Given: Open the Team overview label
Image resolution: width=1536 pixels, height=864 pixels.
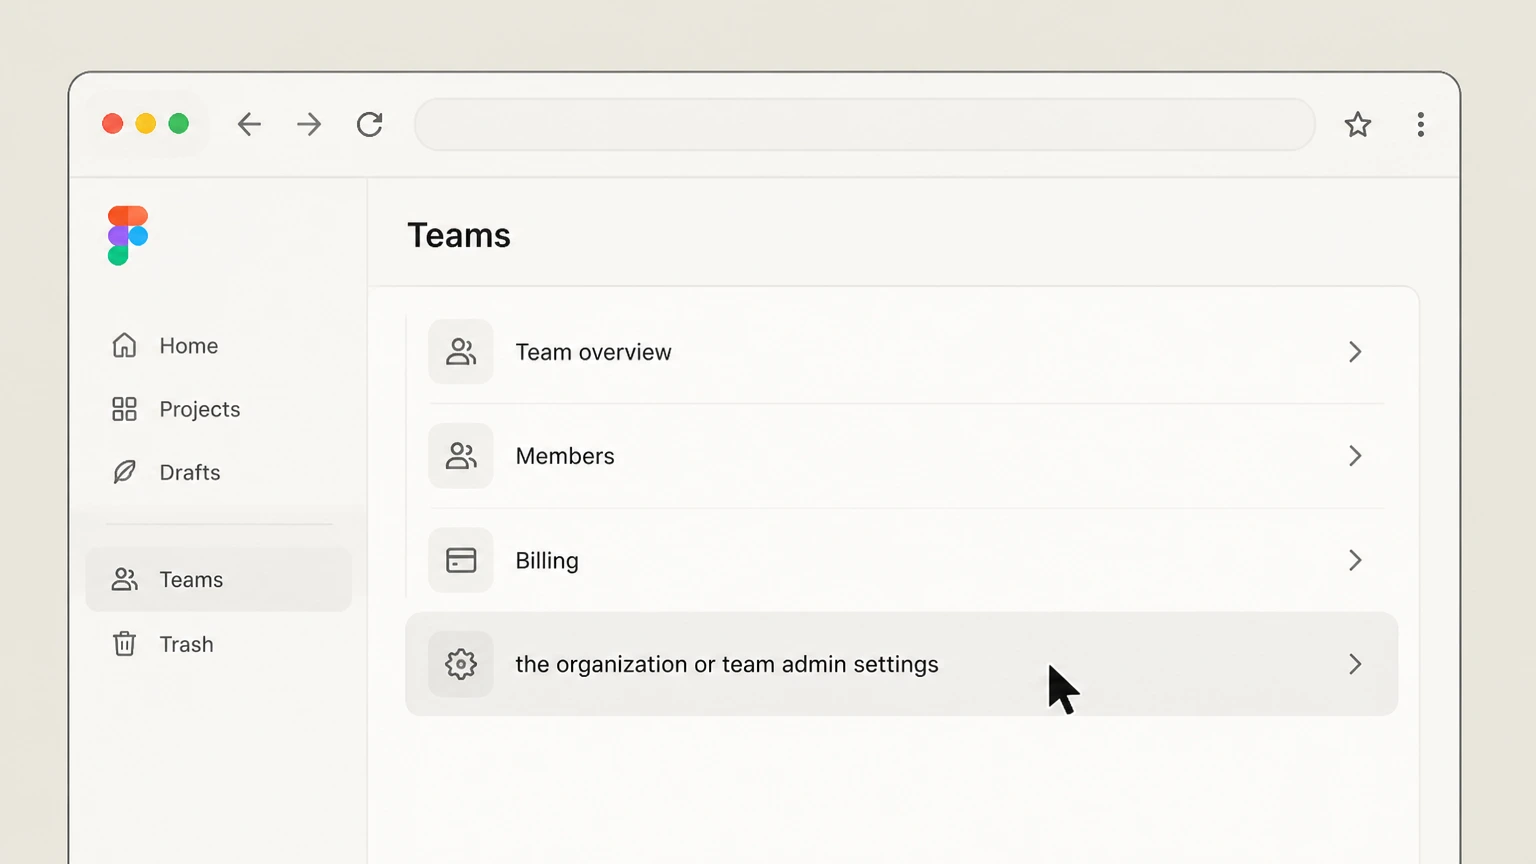Looking at the screenshot, I should click(593, 352).
